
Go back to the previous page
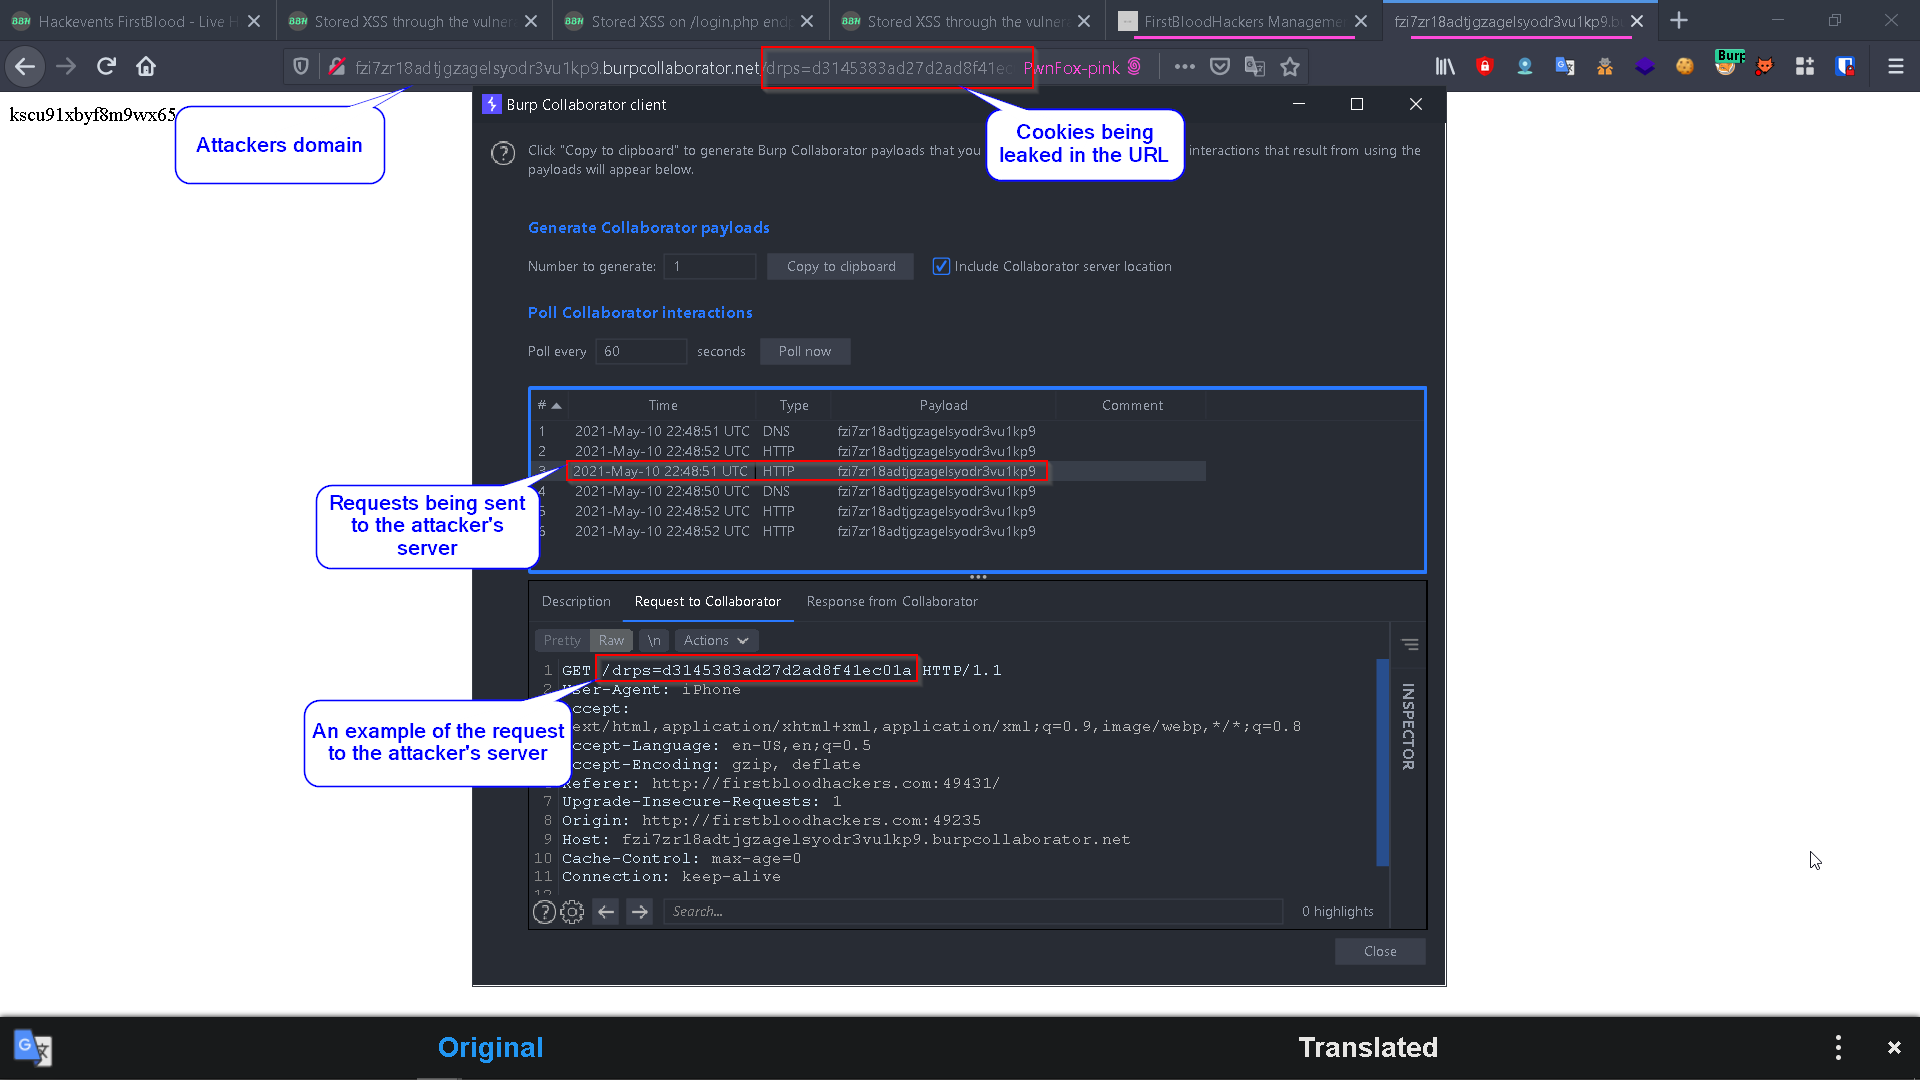pyautogui.click(x=25, y=67)
